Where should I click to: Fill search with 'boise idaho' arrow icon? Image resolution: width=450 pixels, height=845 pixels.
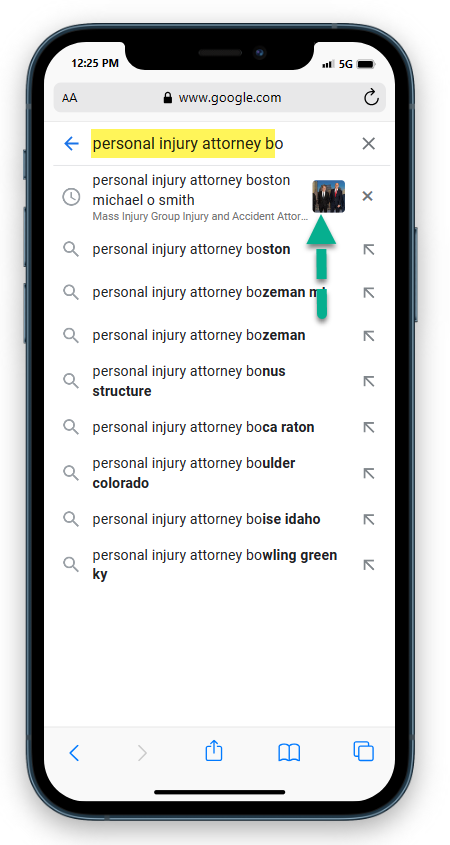pos(369,520)
